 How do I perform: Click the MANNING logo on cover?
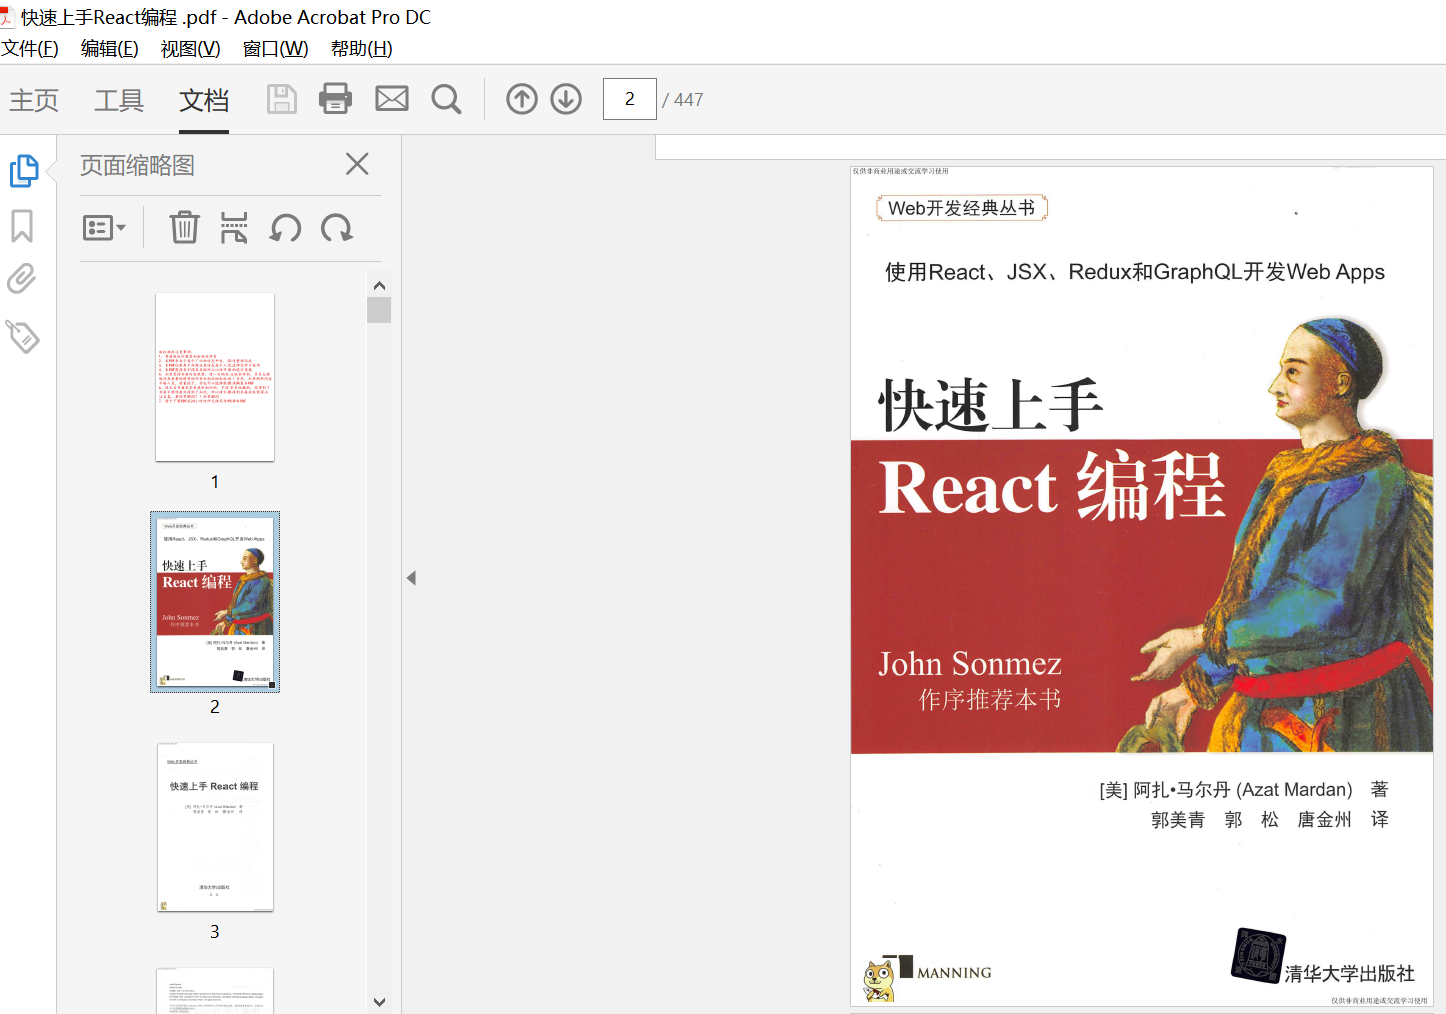[x=954, y=972]
